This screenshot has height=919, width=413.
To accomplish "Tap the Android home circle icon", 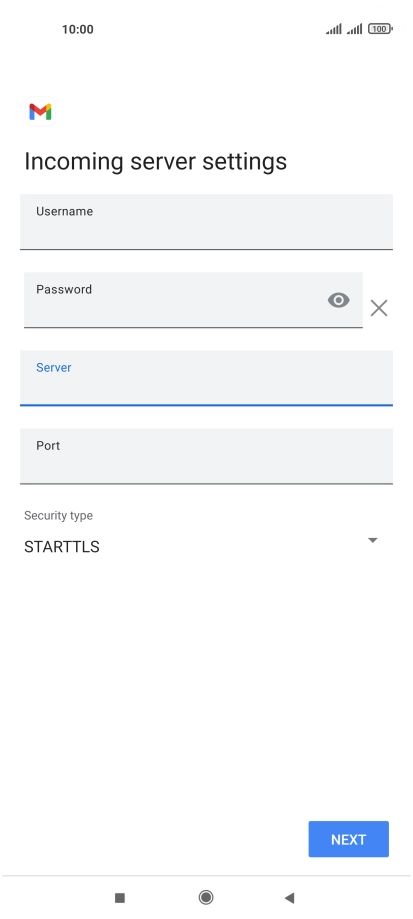I will coord(206,897).
